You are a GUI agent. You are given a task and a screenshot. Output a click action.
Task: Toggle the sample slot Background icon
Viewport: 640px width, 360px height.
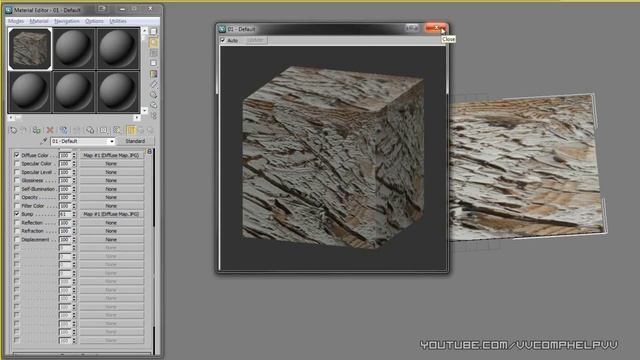point(153,53)
